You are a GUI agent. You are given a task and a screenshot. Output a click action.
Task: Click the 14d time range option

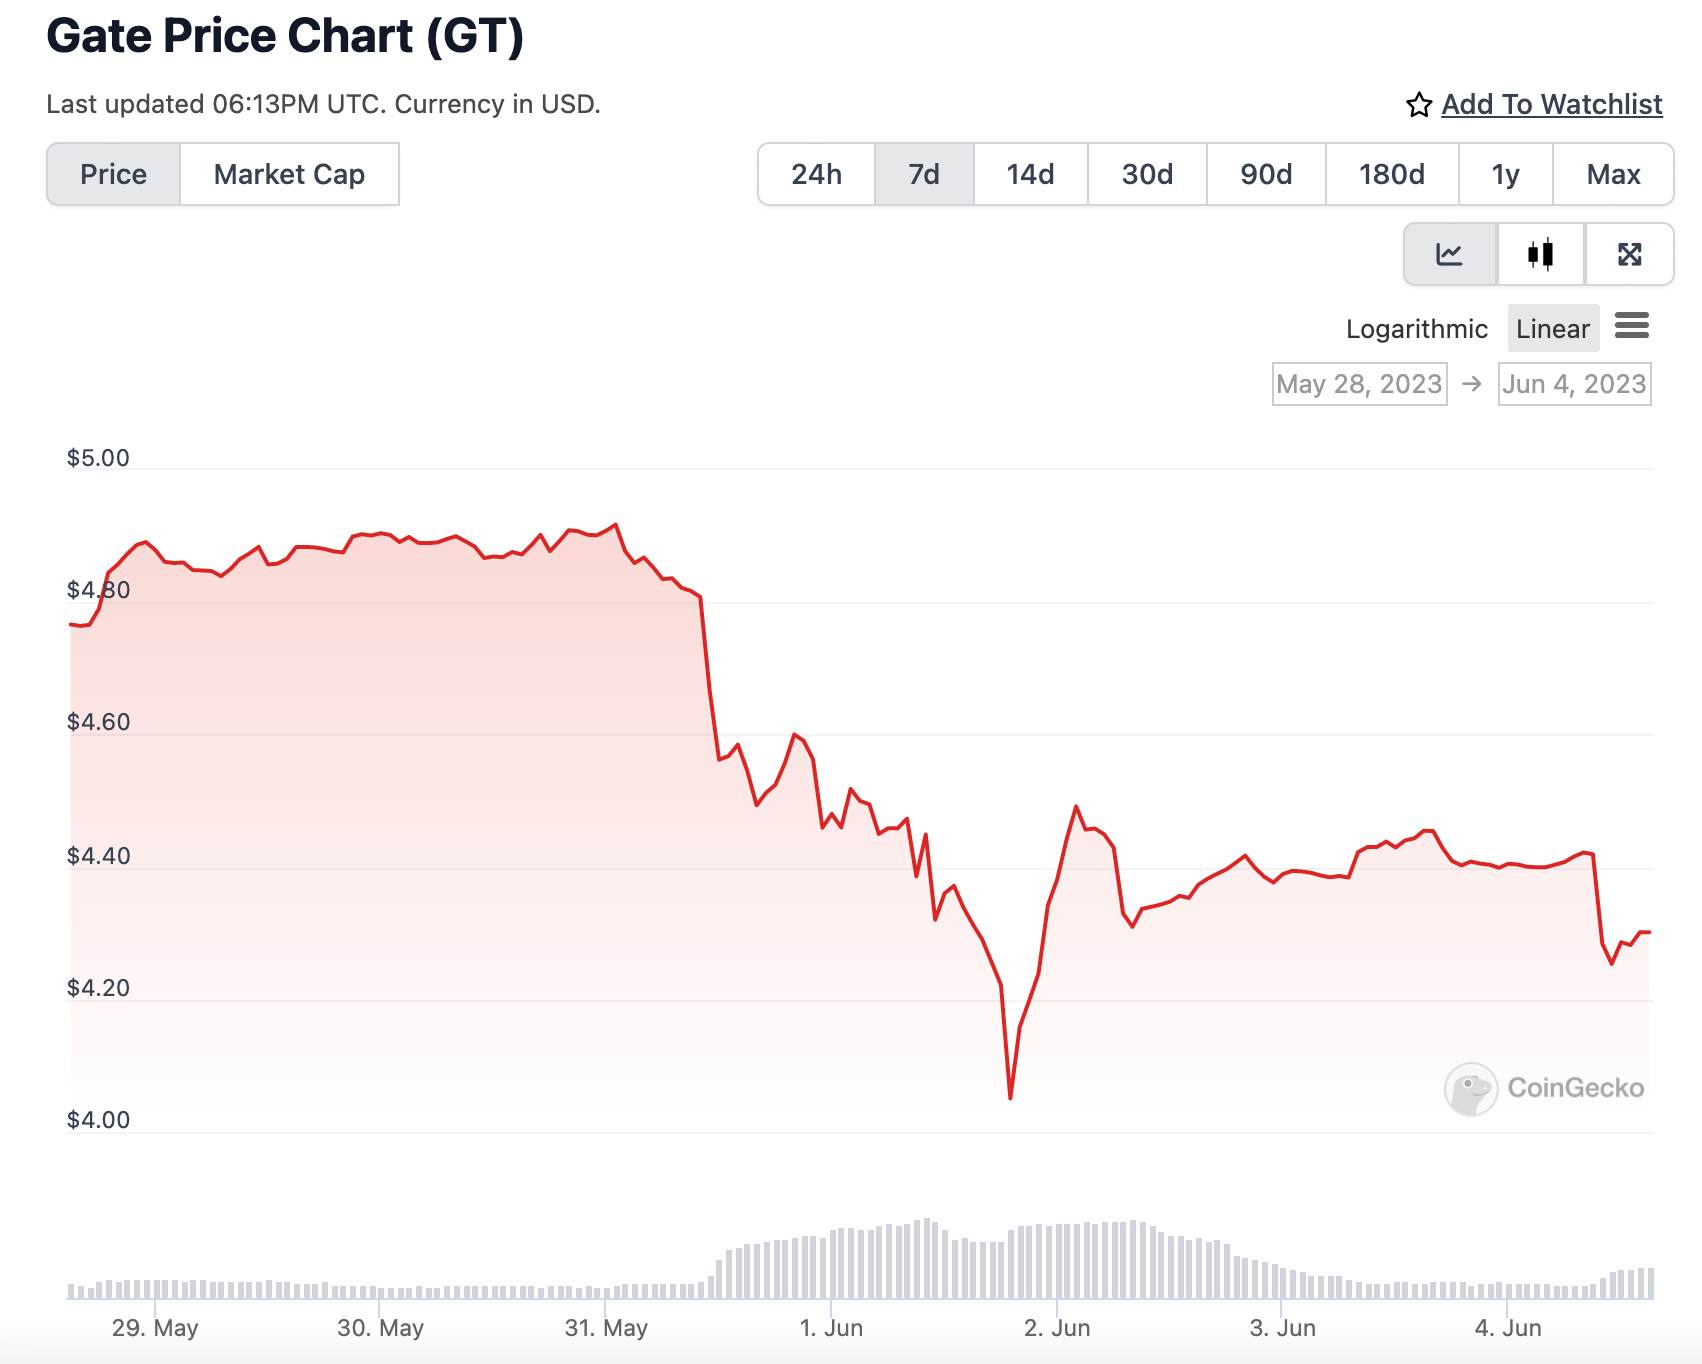[x=1030, y=174]
